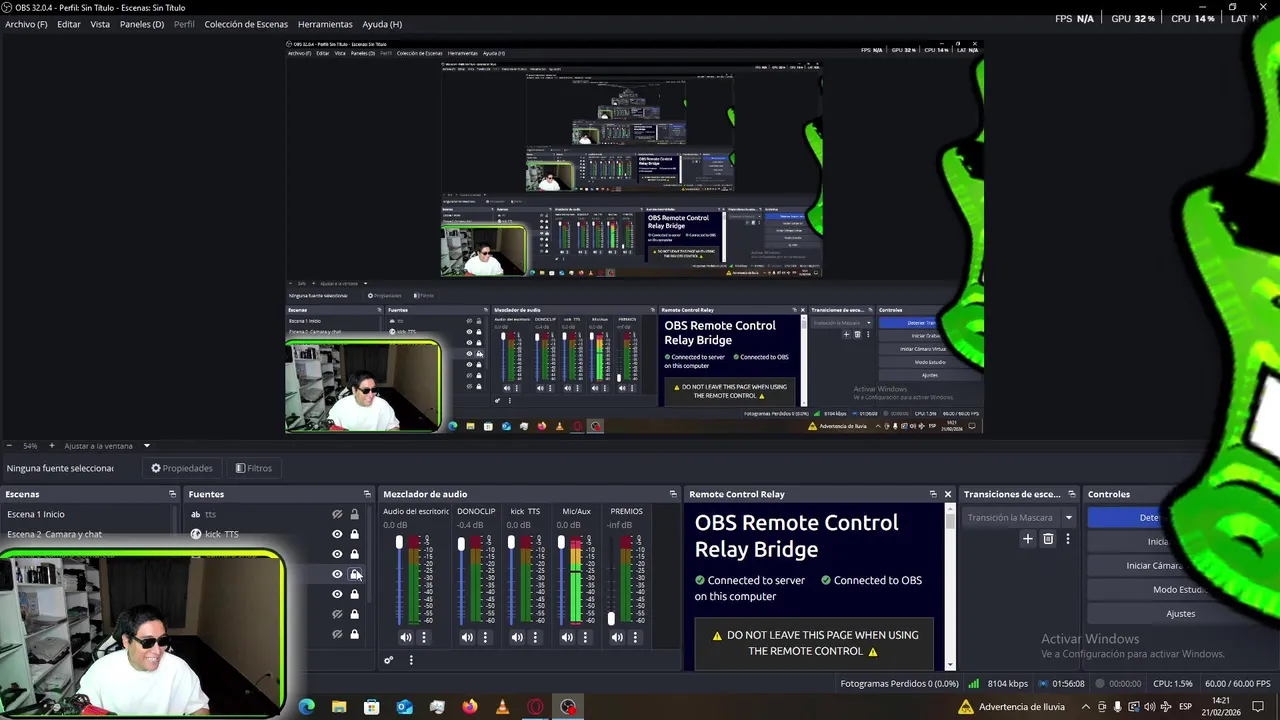Image resolution: width=1280 pixels, height=720 pixels.
Task: Mute the kick TTS audio channel
Action: click(517, 637)
